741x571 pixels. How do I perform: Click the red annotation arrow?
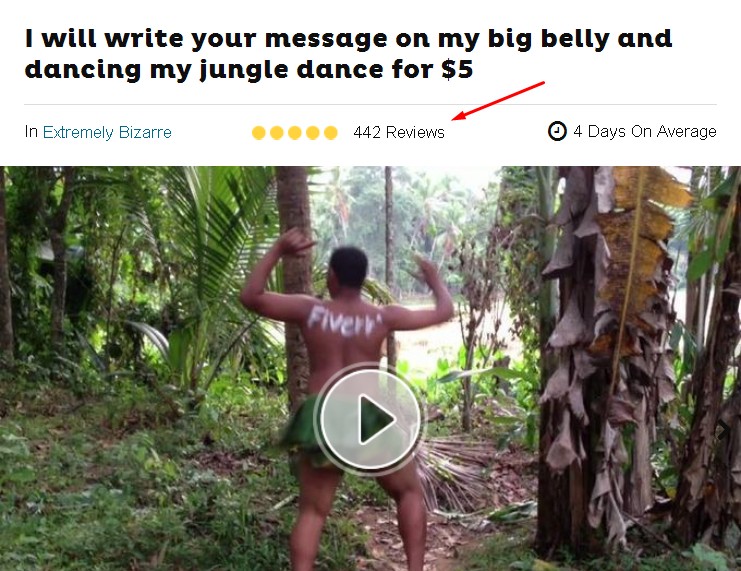pyautogui.click(x=498, y=101)
